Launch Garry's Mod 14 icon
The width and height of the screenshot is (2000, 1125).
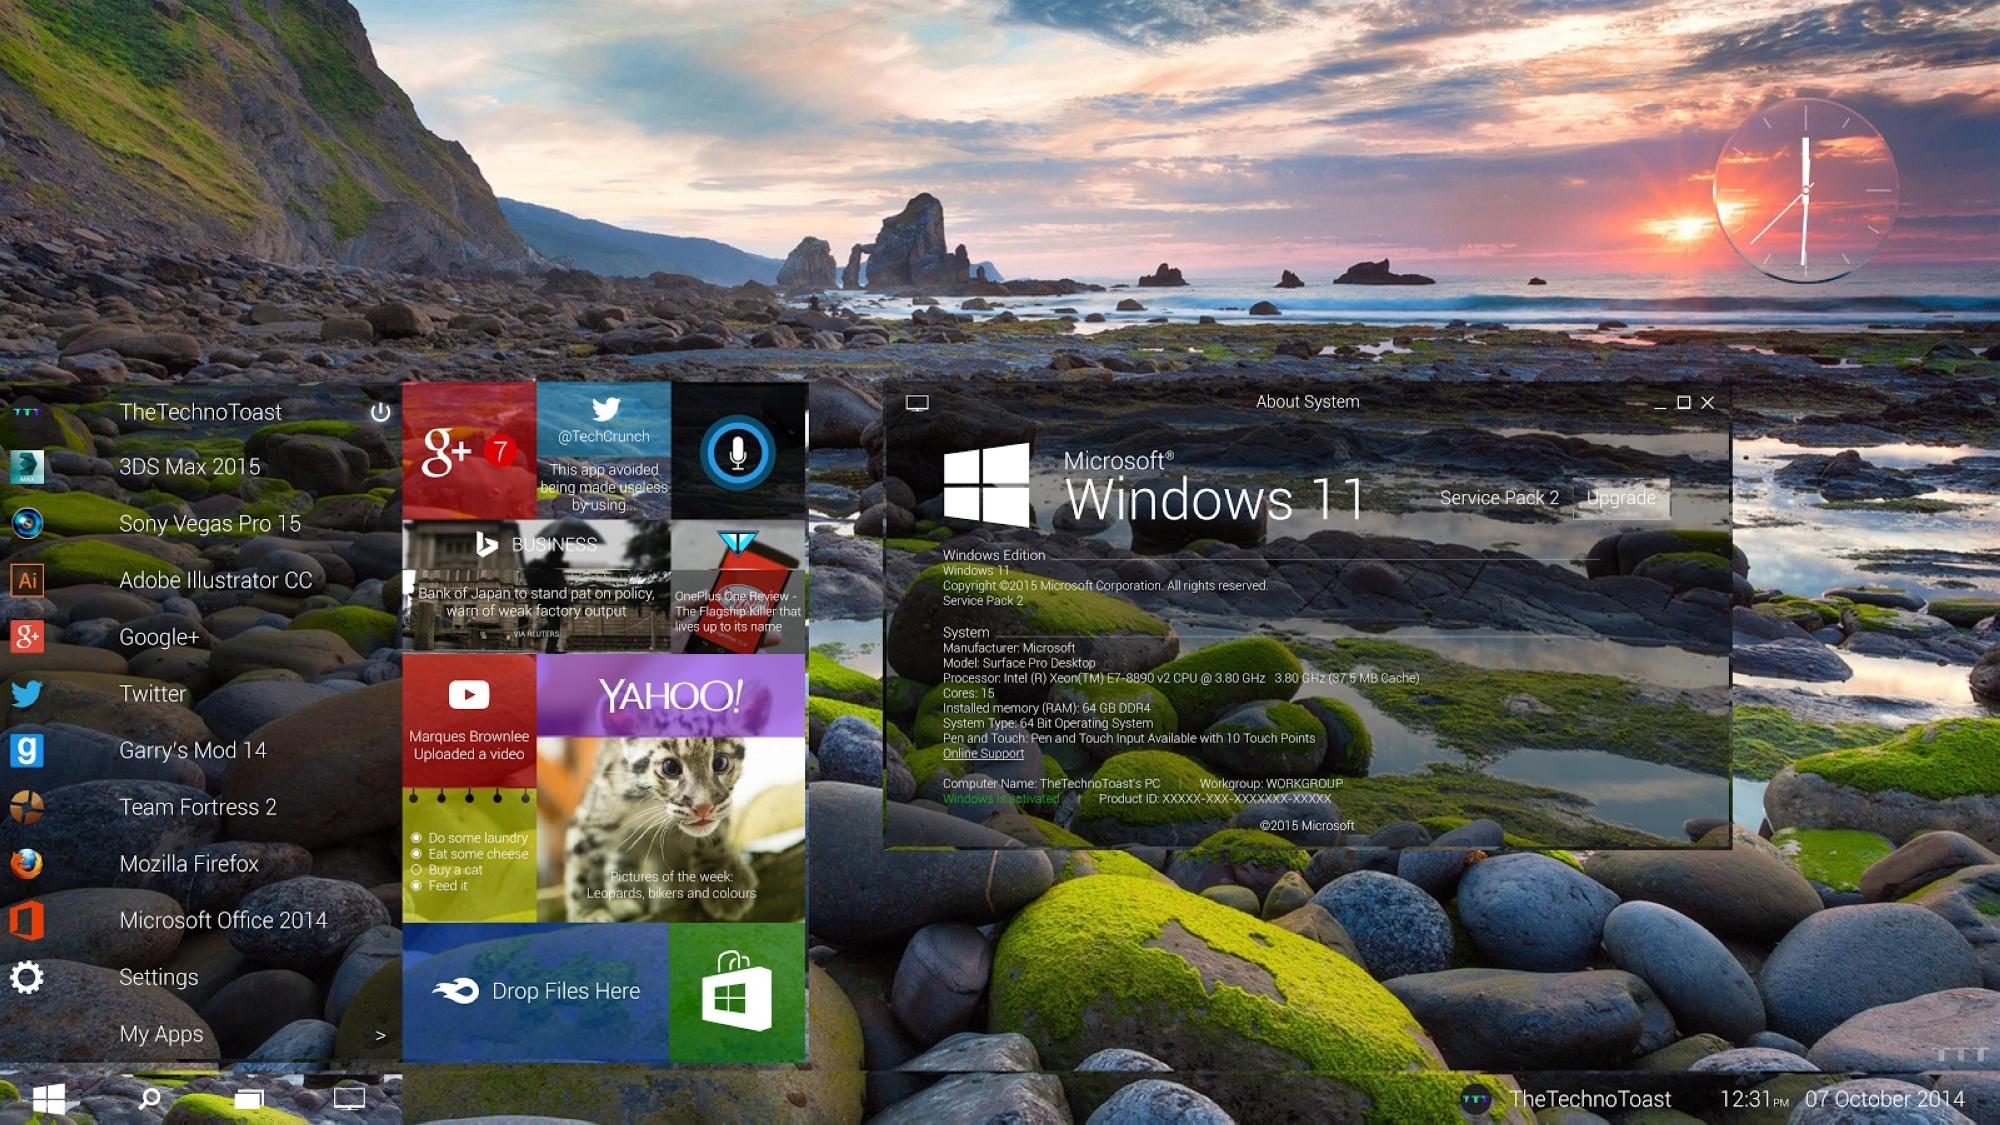[27, 750]
